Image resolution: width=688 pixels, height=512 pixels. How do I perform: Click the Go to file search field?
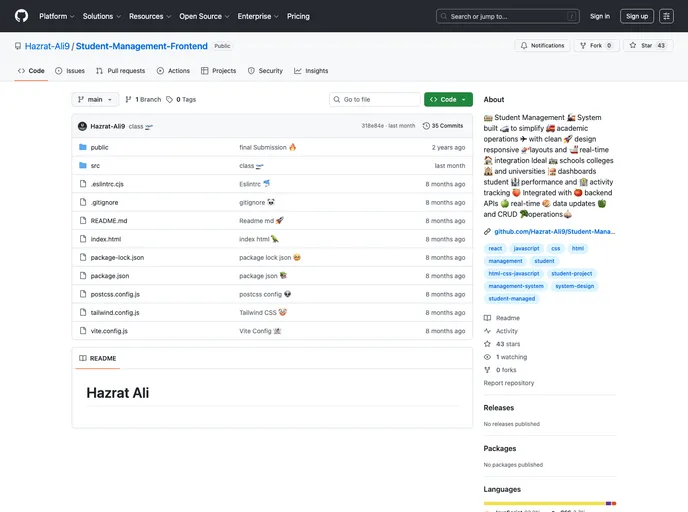click(375, 100)
